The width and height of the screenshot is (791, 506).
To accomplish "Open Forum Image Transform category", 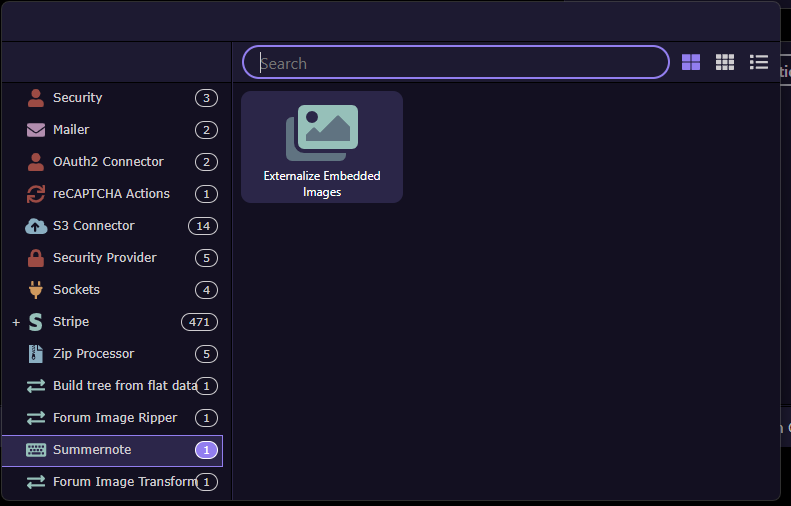I will click(124, 482).
